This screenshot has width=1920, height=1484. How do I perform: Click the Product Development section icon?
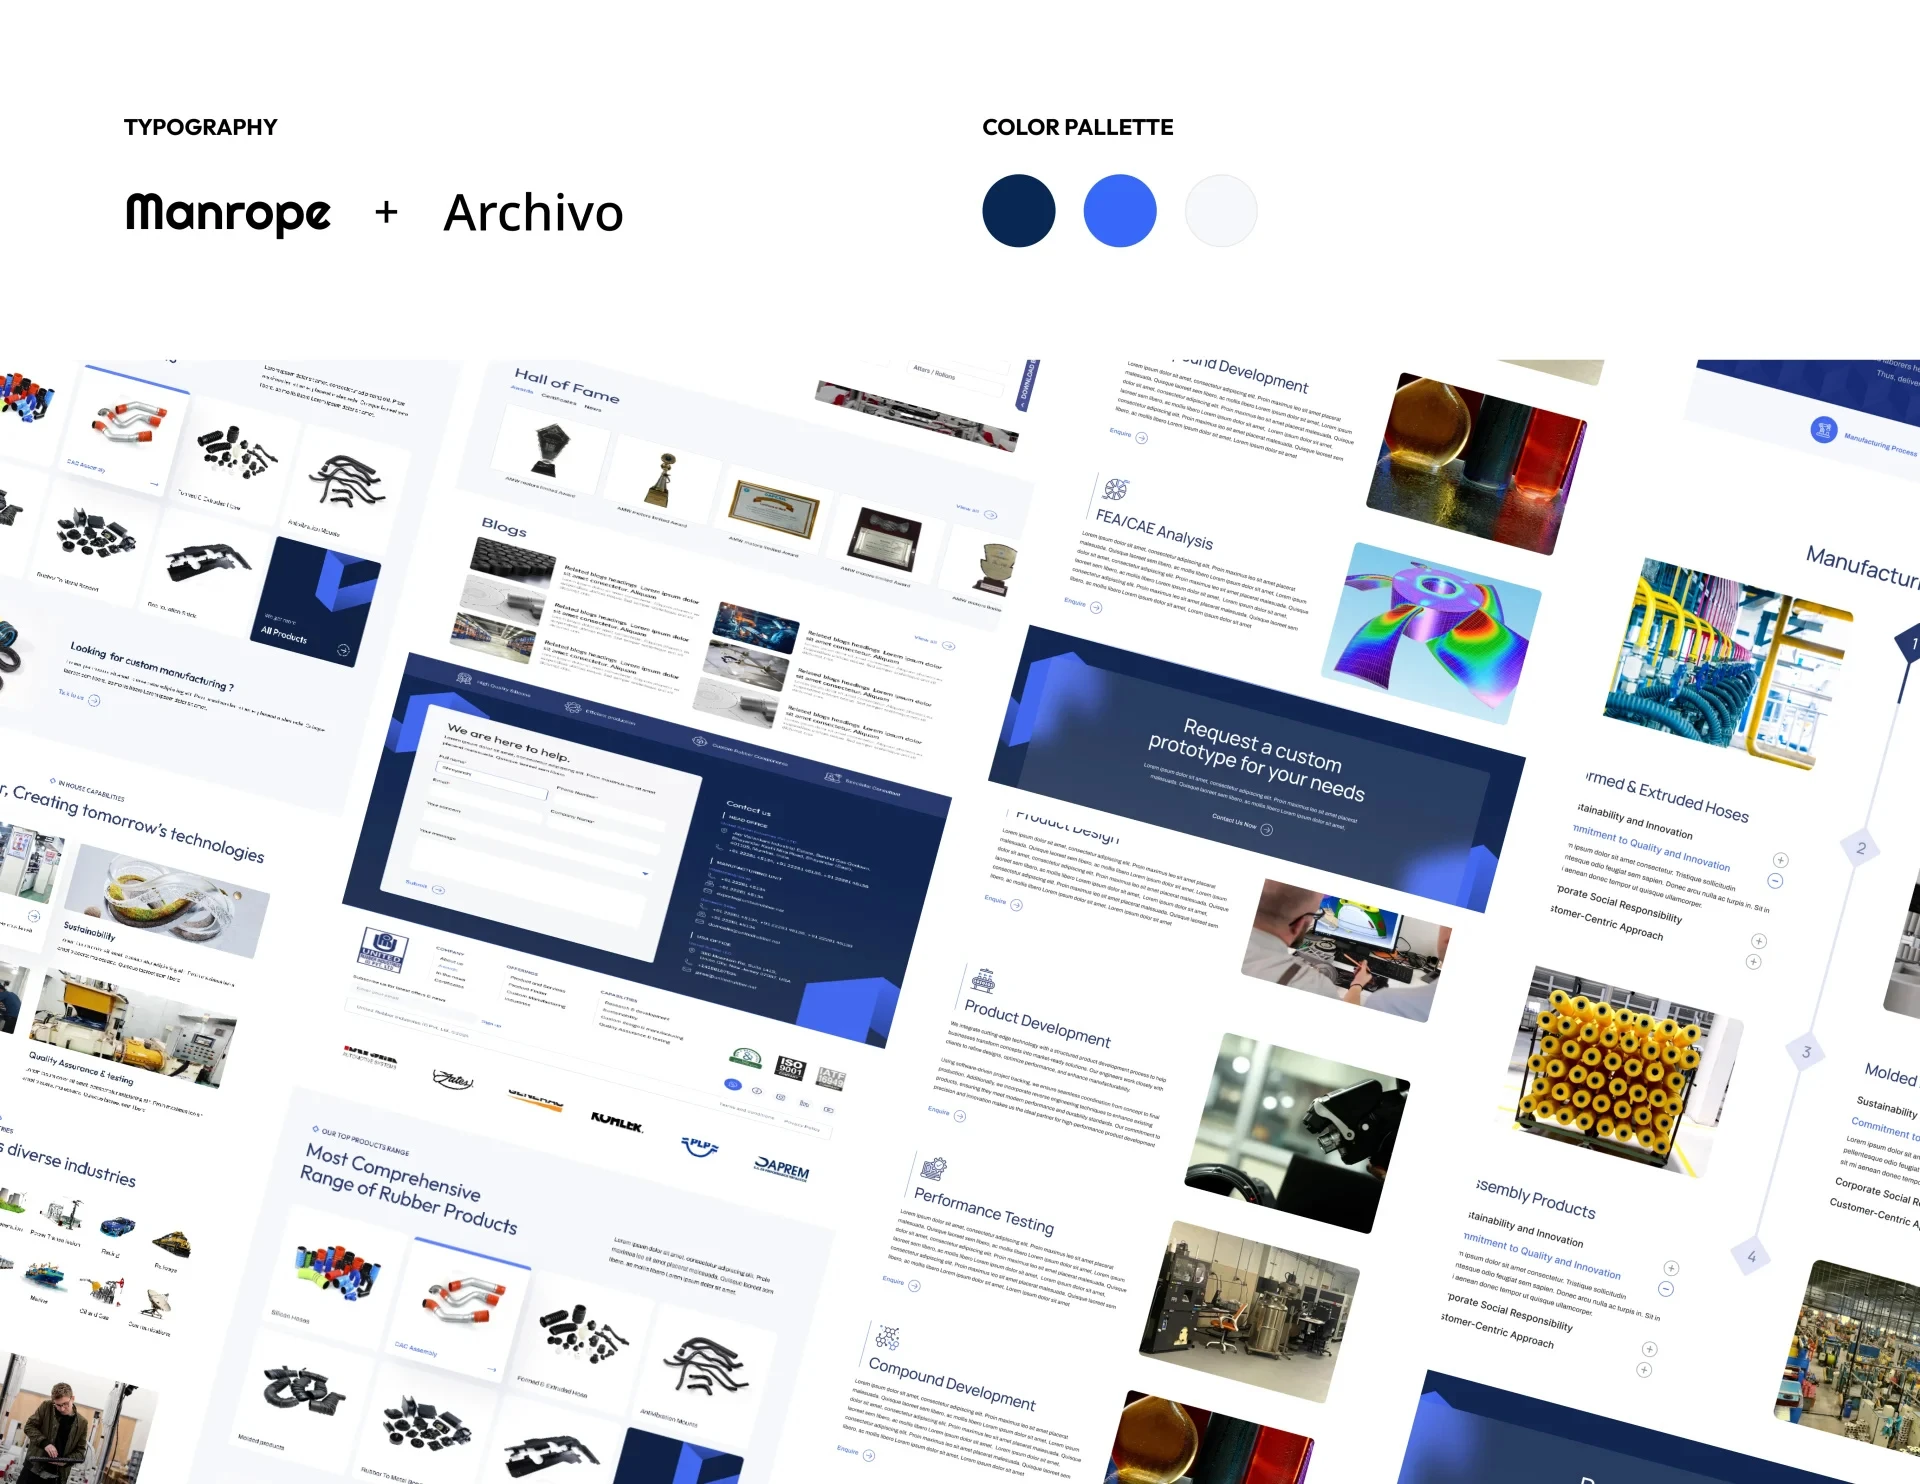(x=984, y=979)
